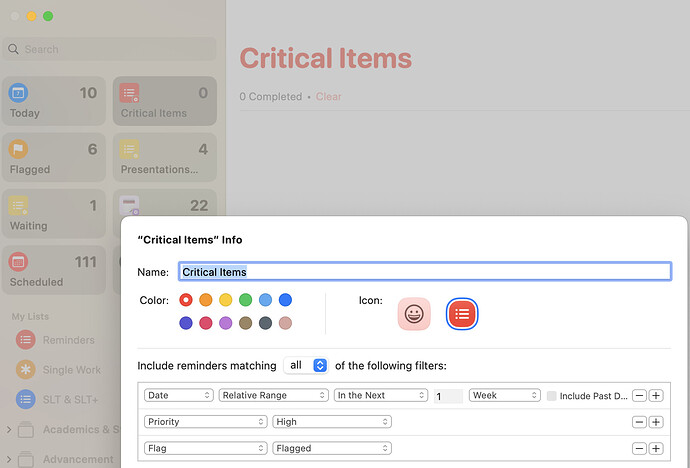Choose the red list icon option
690x468 pixels.
point(462,314)
